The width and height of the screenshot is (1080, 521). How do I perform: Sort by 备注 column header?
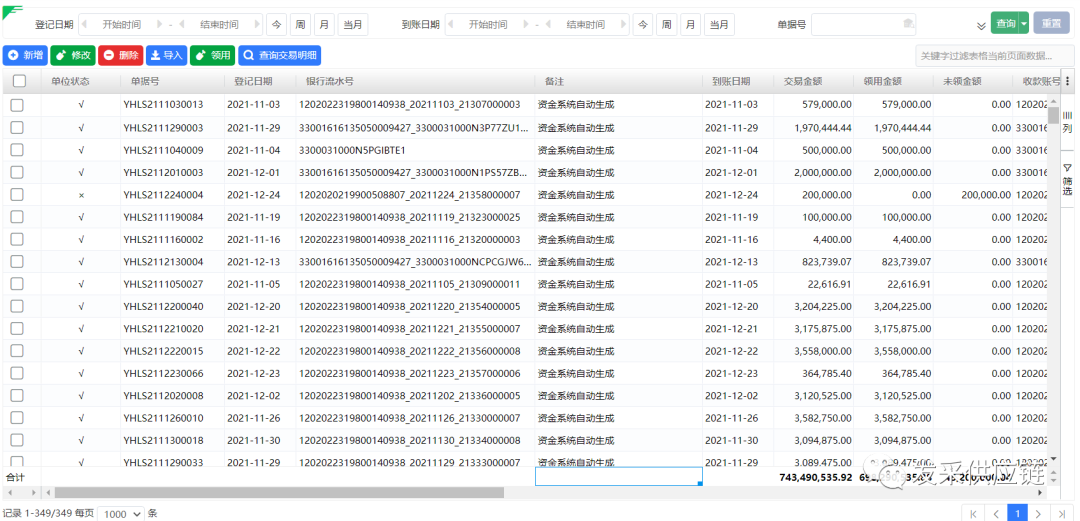[554, 81]
